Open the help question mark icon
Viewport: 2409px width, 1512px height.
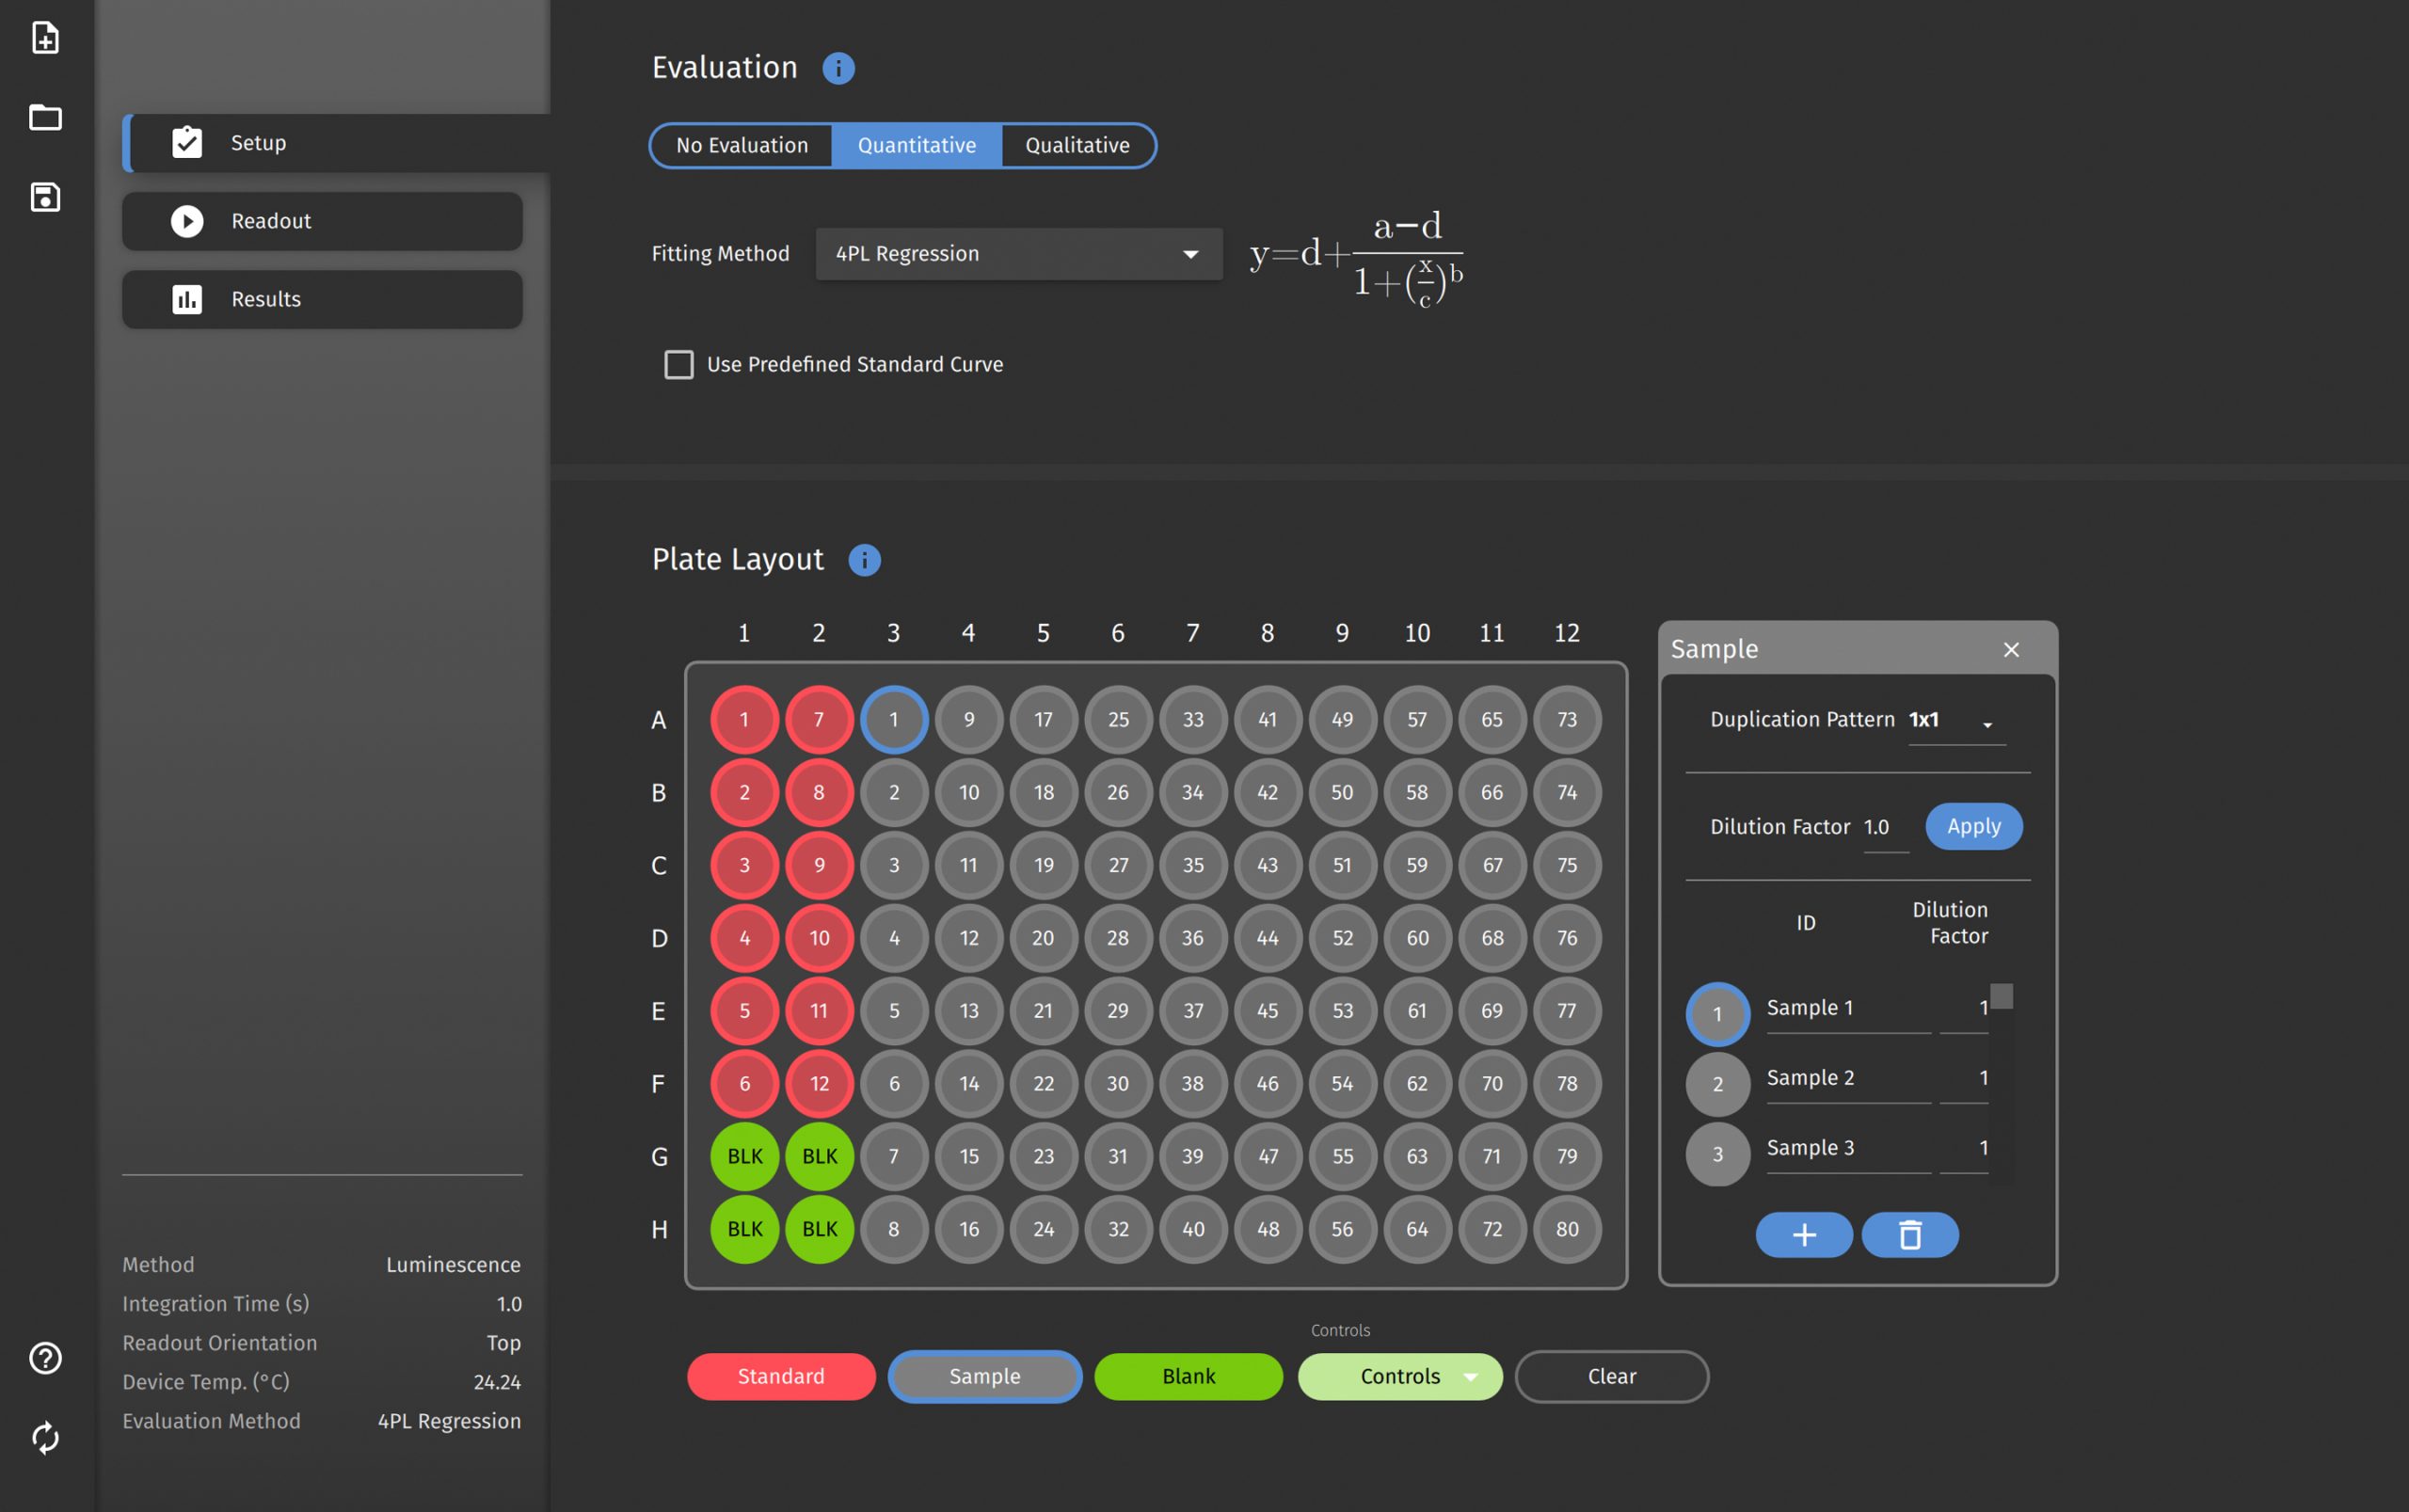click(x=45, y=1357)
